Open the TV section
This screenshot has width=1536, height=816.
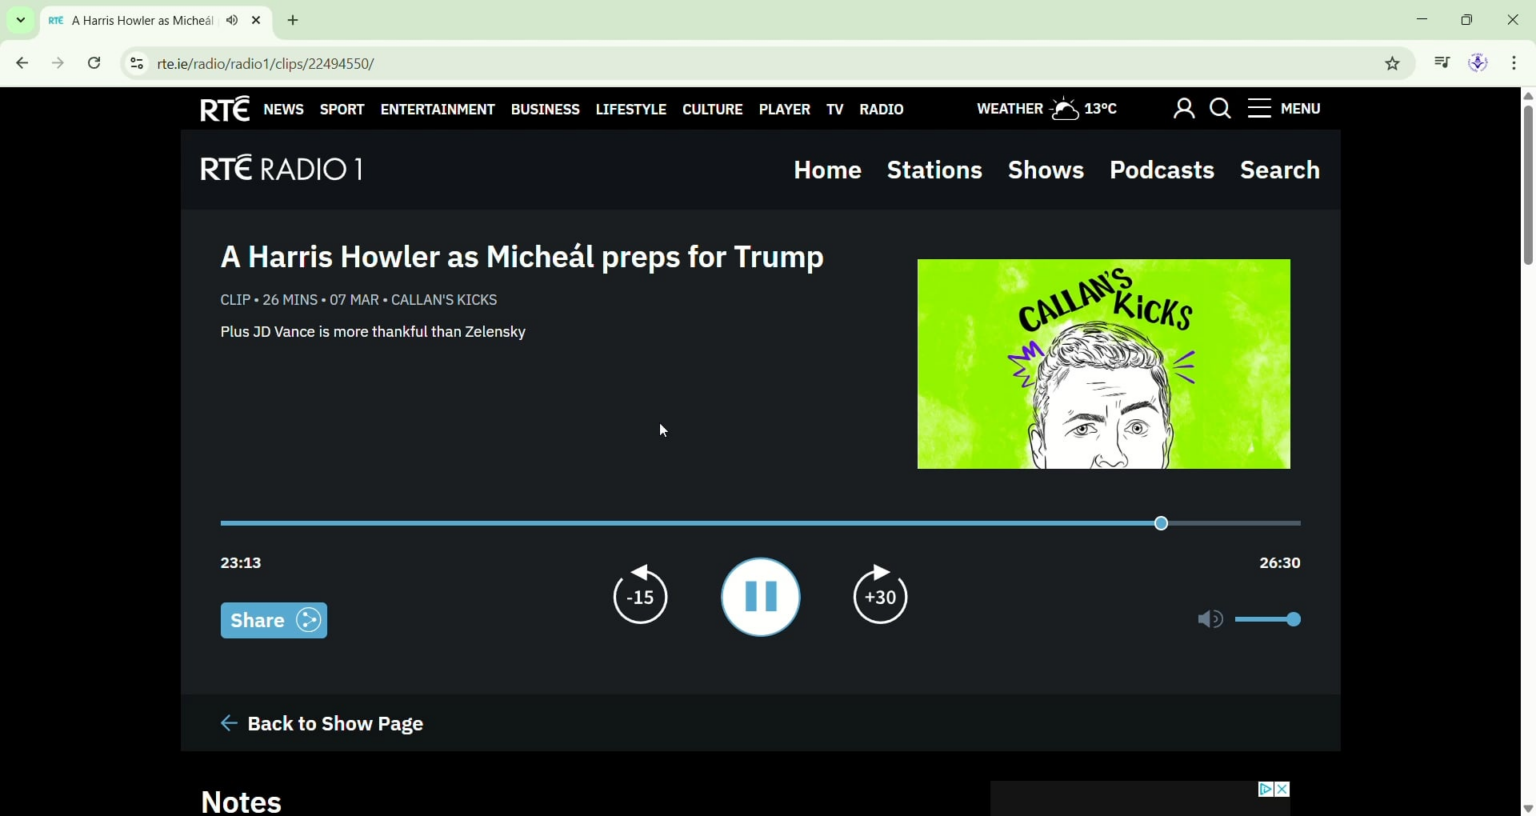pos(835,109)
